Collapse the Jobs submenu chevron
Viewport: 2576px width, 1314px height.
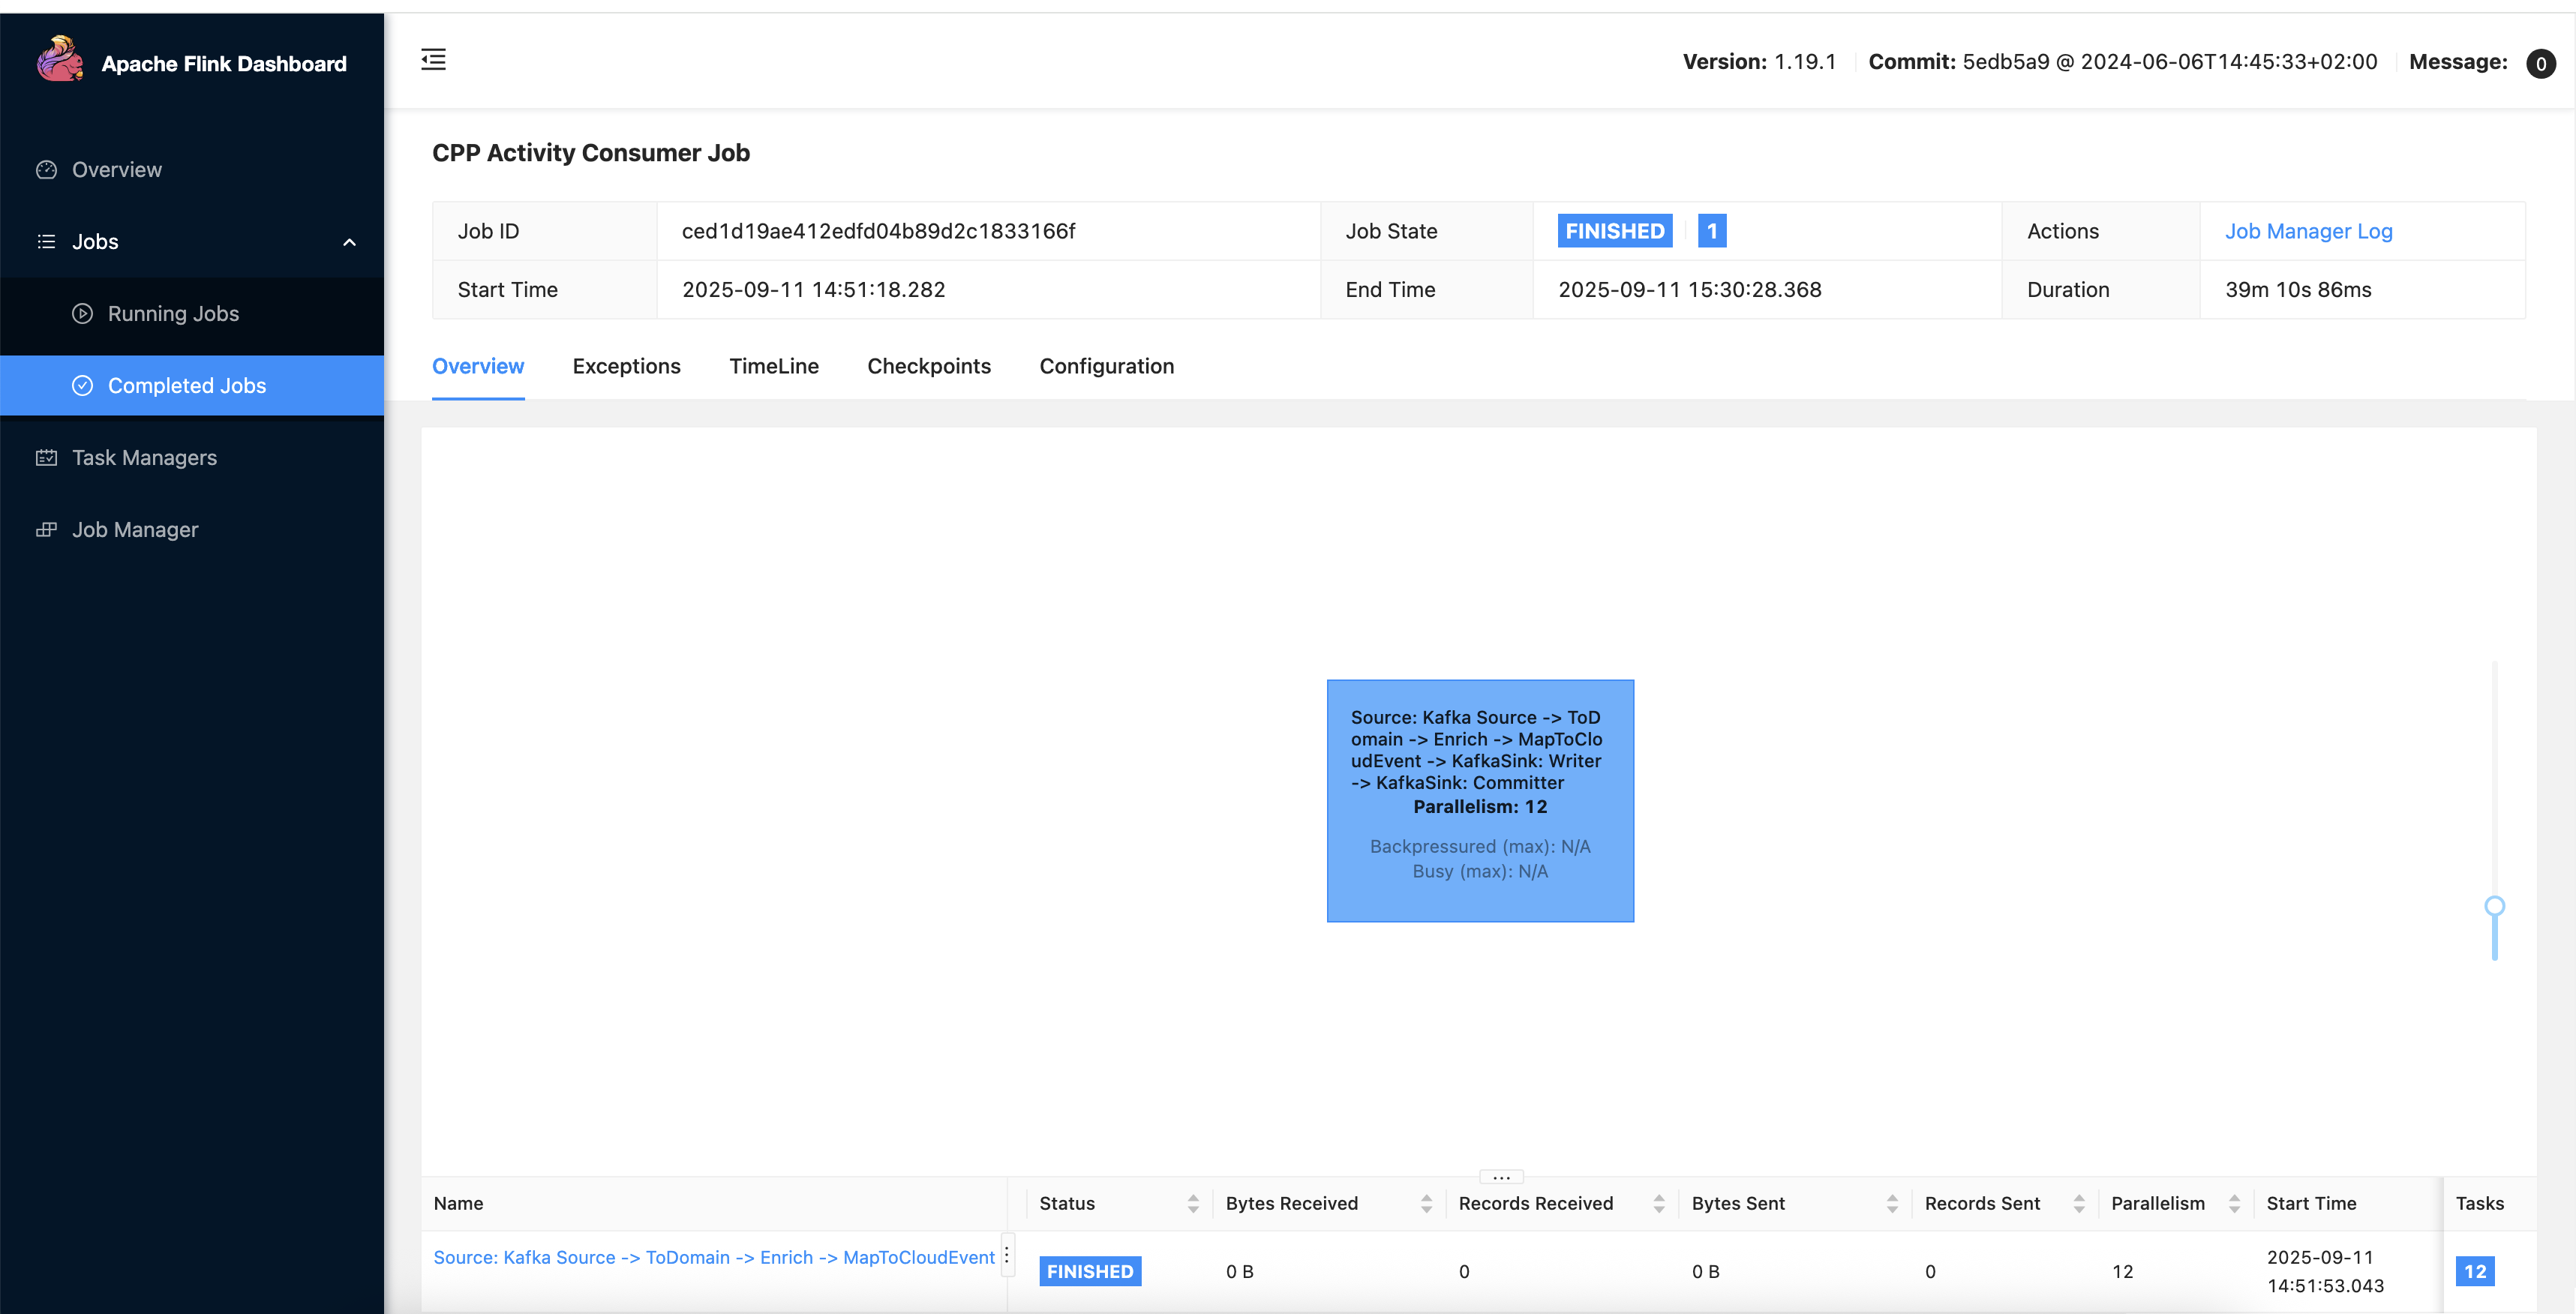pos(349,242)
